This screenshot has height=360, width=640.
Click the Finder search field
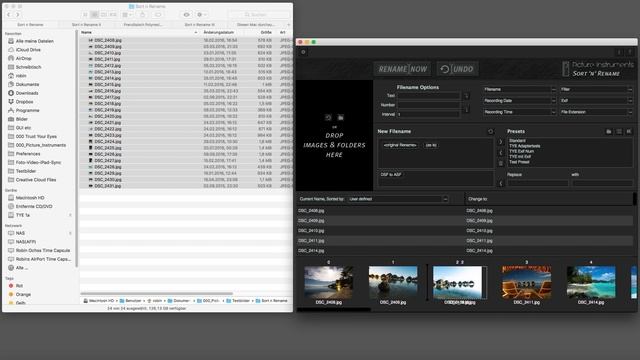[259, 15]
